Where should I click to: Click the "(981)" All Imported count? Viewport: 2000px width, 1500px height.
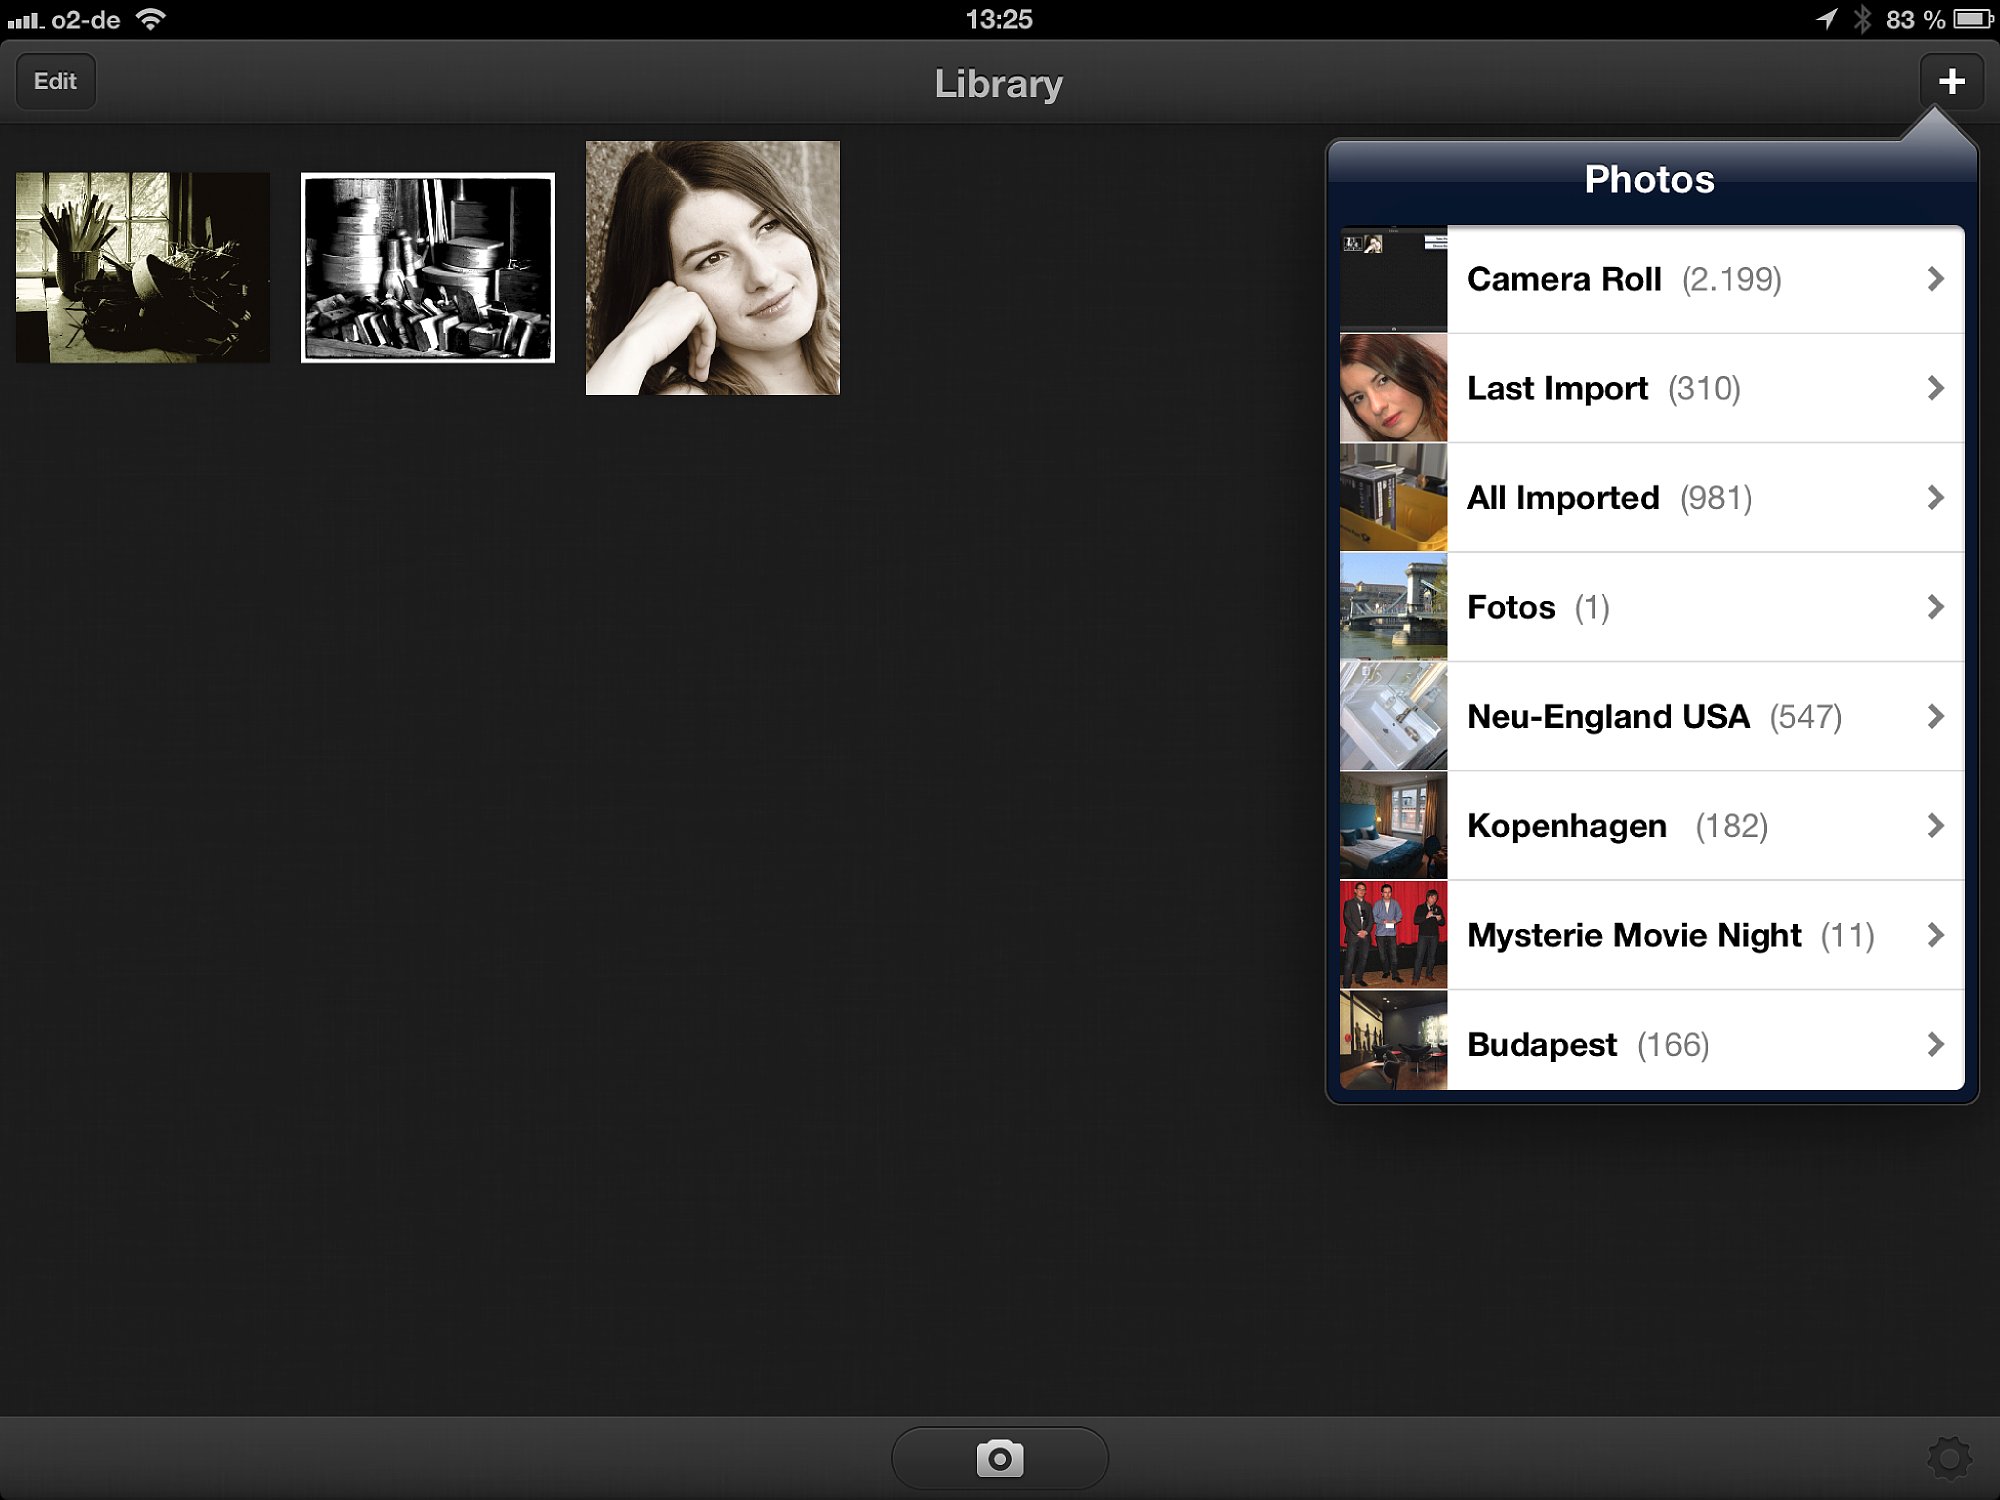(1716, 498)
